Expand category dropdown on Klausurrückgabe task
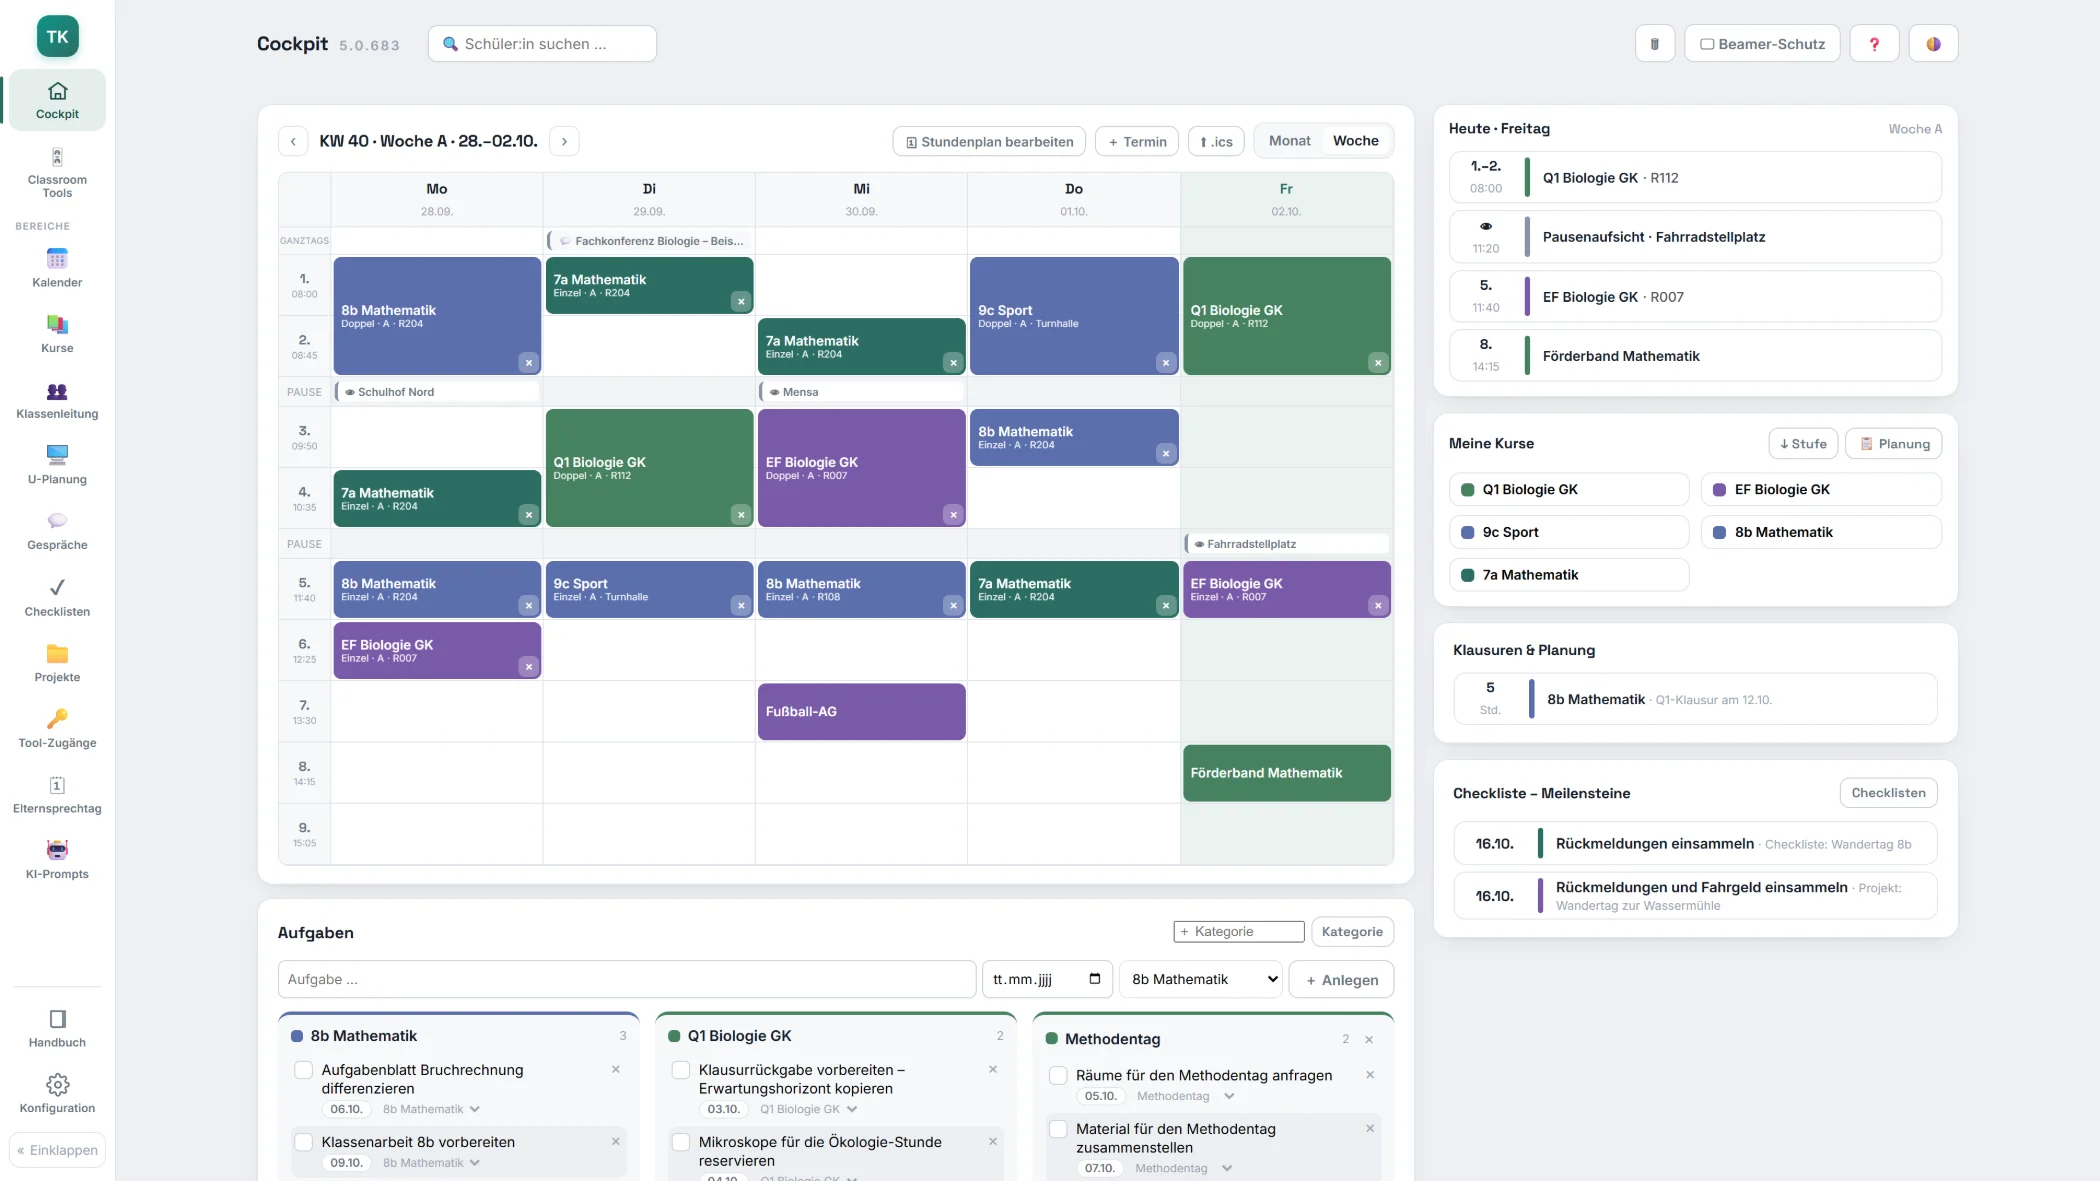 click(809, 1109)
